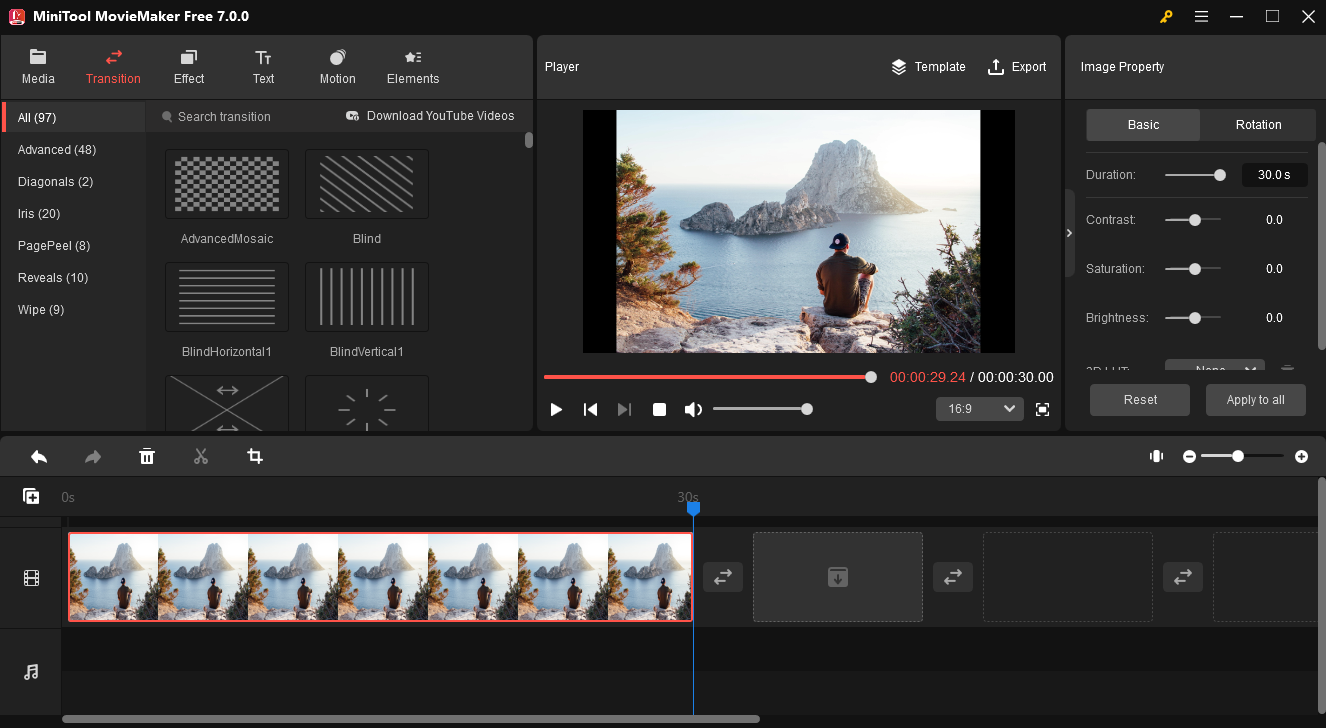Mute the player volume speaker

(x=692, y=409)
